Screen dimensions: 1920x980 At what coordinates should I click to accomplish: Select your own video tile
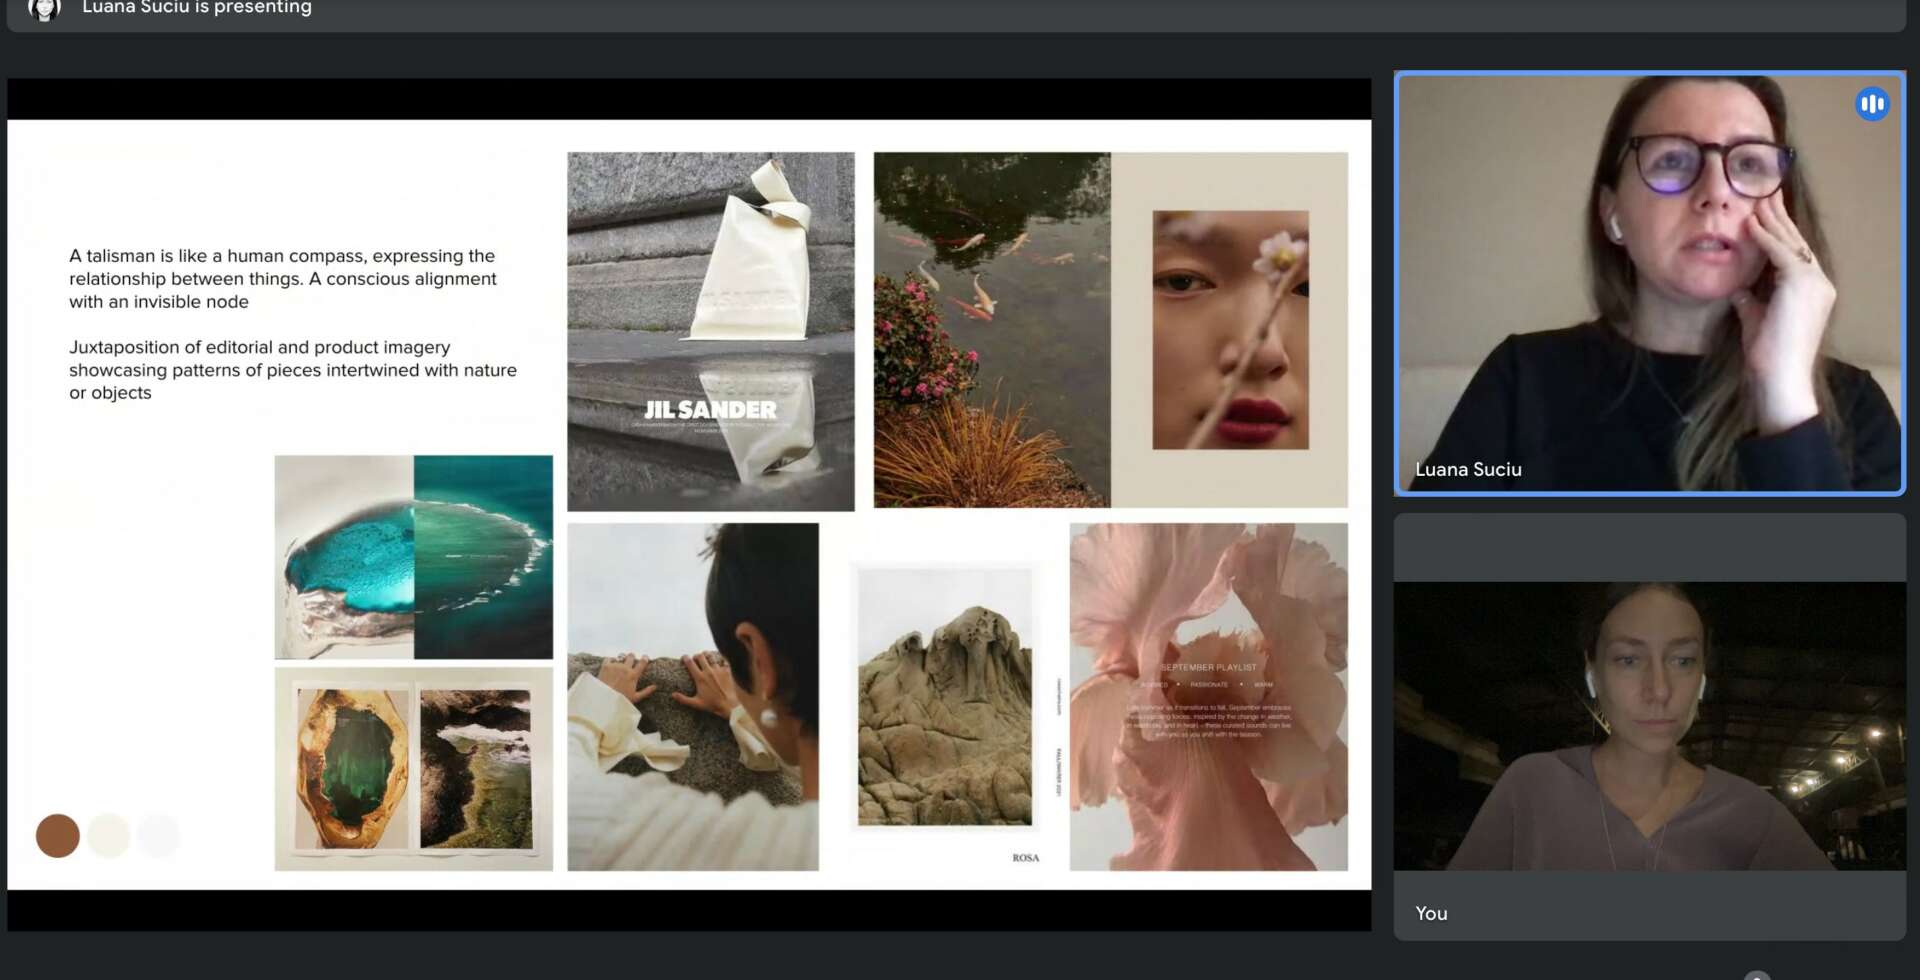tap(1648, 725)
